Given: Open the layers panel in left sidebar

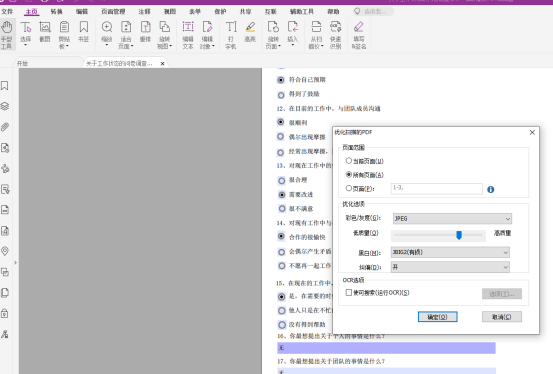Looking at the screenshot, I should point(5,106).
